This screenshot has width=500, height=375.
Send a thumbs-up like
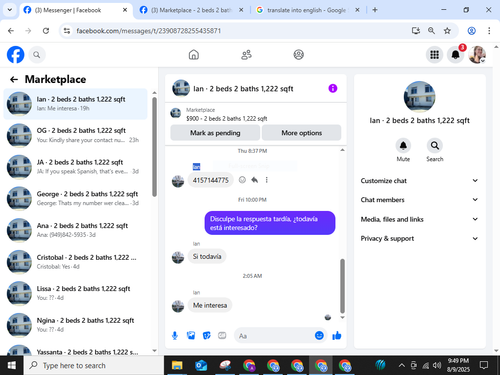[x=337, y=335]
